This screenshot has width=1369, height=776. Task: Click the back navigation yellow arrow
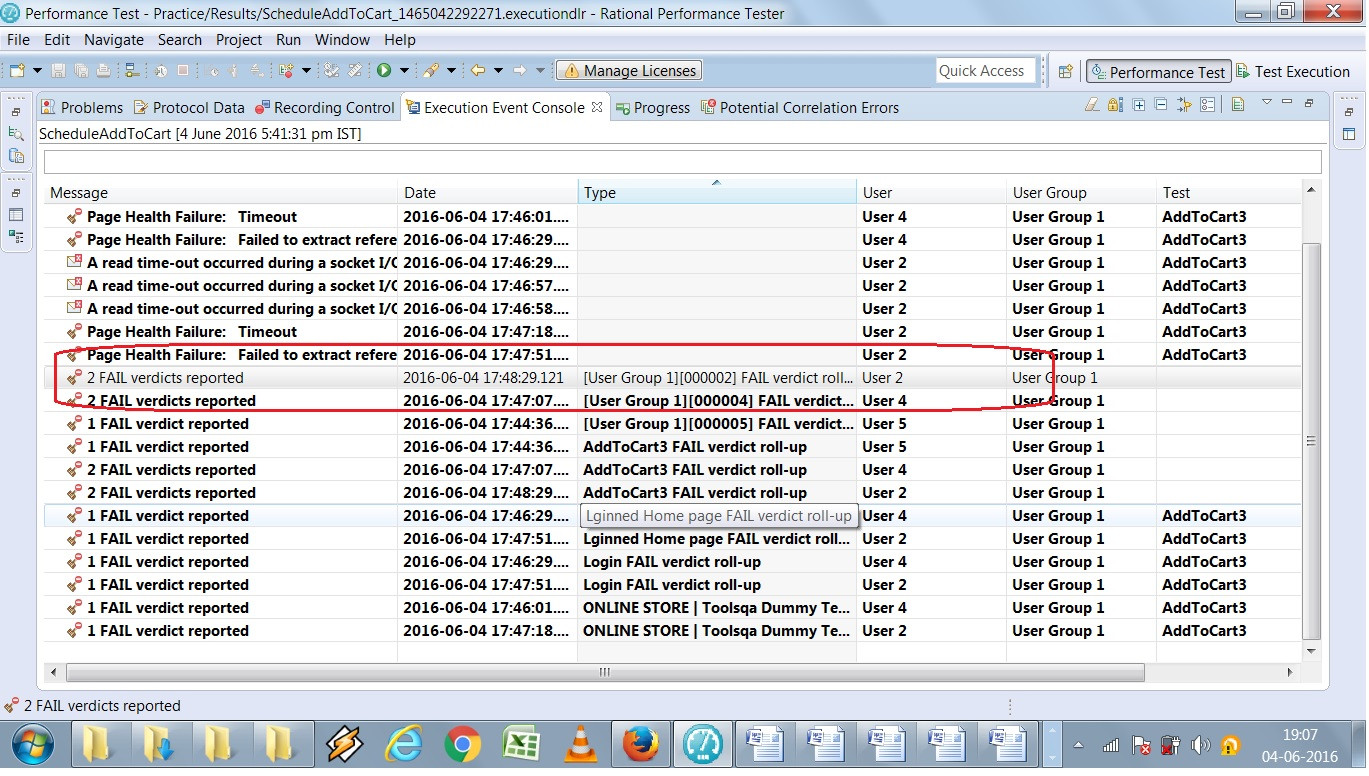(478, 71)
